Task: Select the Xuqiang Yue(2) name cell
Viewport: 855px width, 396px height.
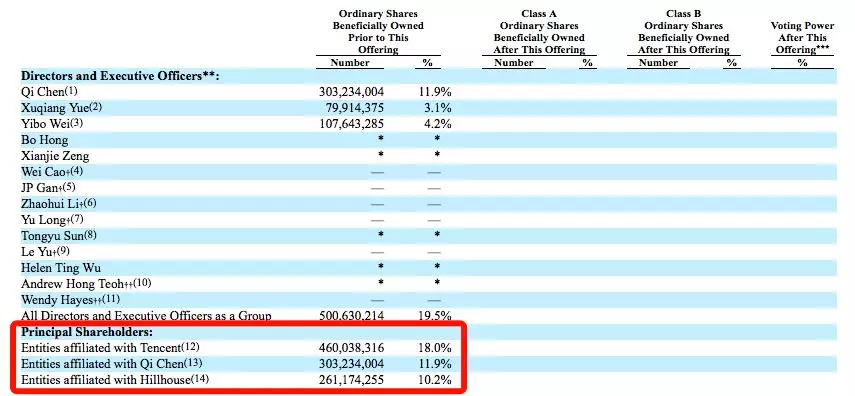Action: coord(62,107)
